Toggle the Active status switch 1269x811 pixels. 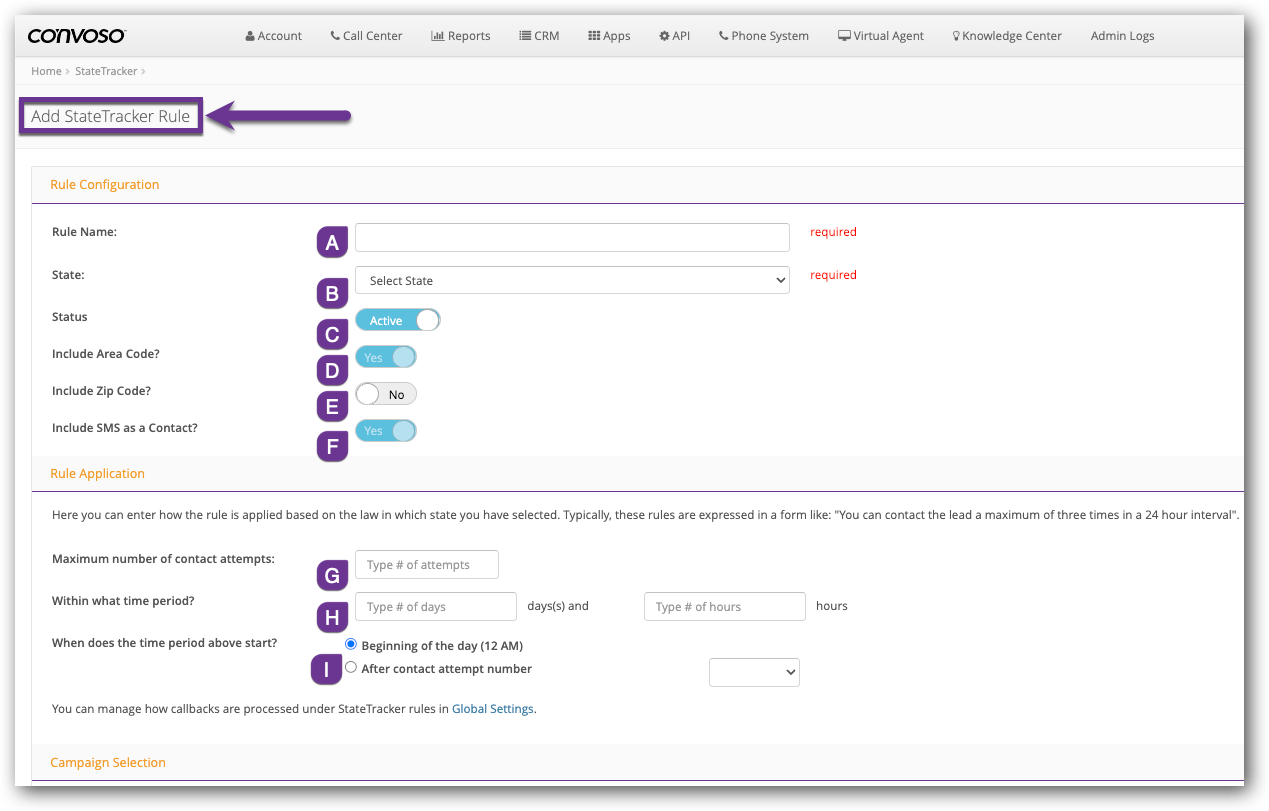point(397,320)
